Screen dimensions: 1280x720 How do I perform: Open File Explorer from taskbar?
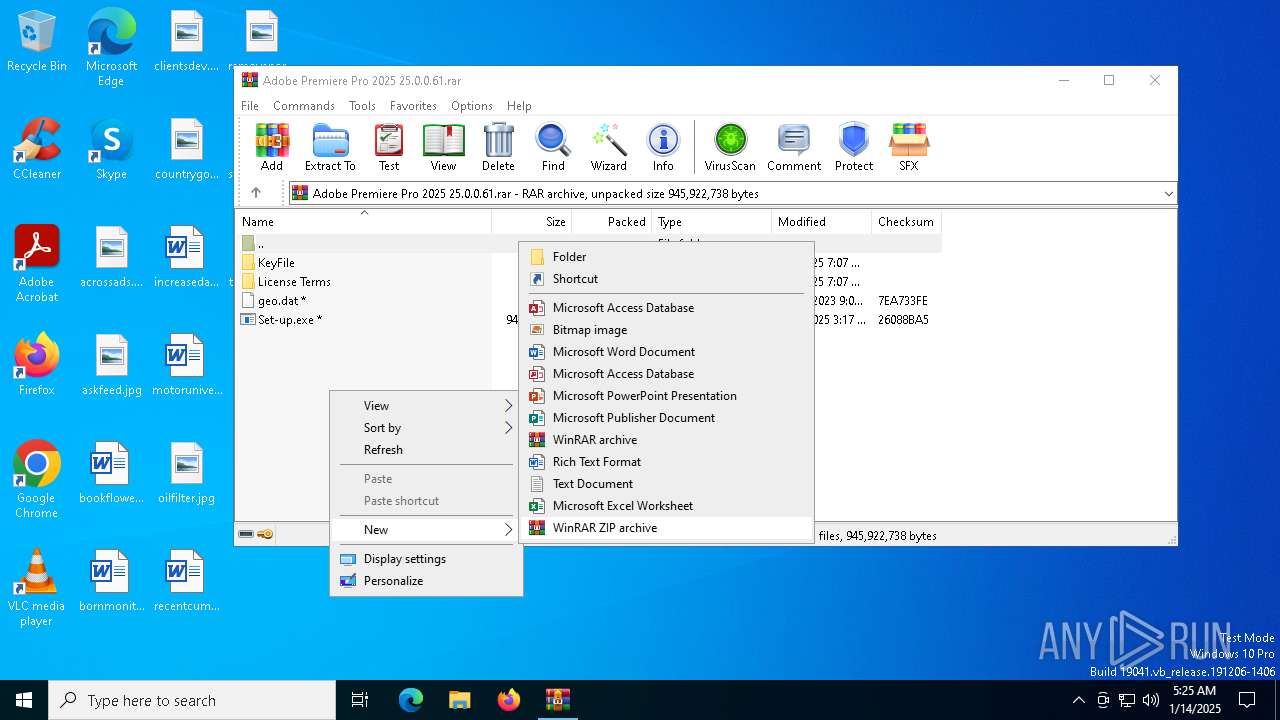click(460, 700)
